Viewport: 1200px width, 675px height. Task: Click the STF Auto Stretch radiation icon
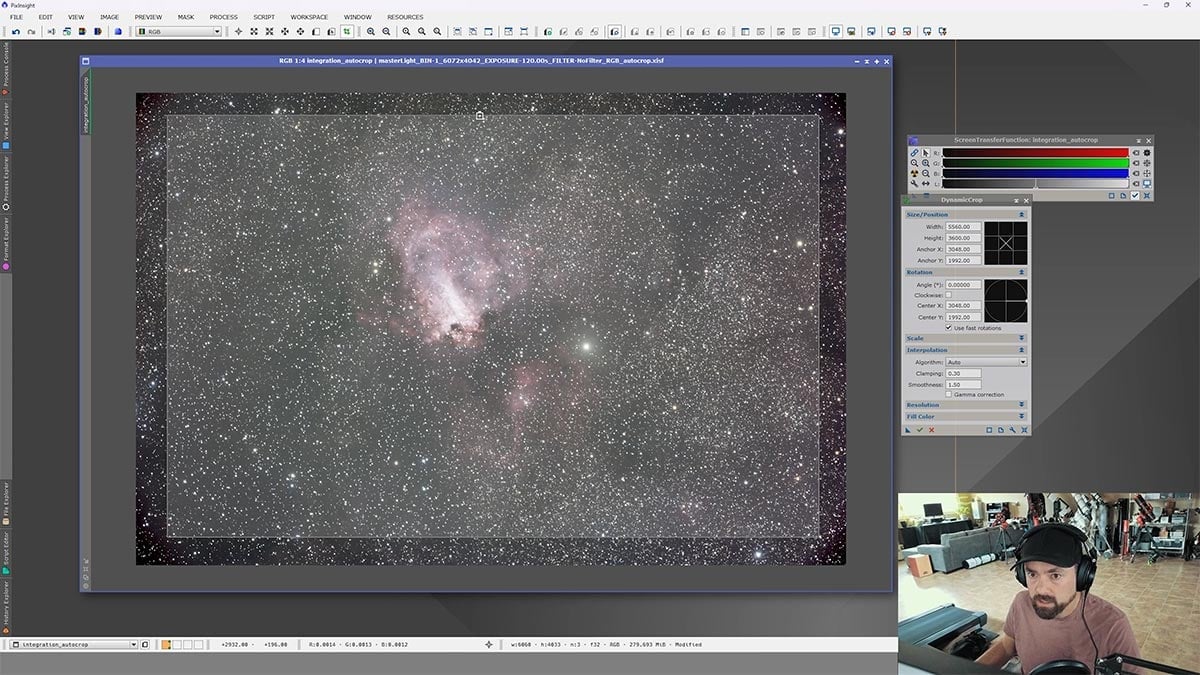[x=914, y=173]
